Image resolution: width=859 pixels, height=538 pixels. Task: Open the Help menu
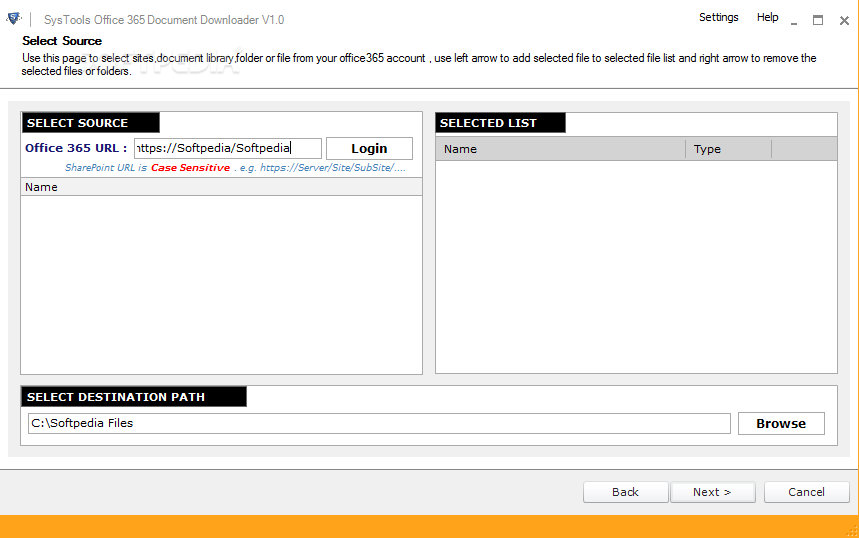tap(767, 18)
